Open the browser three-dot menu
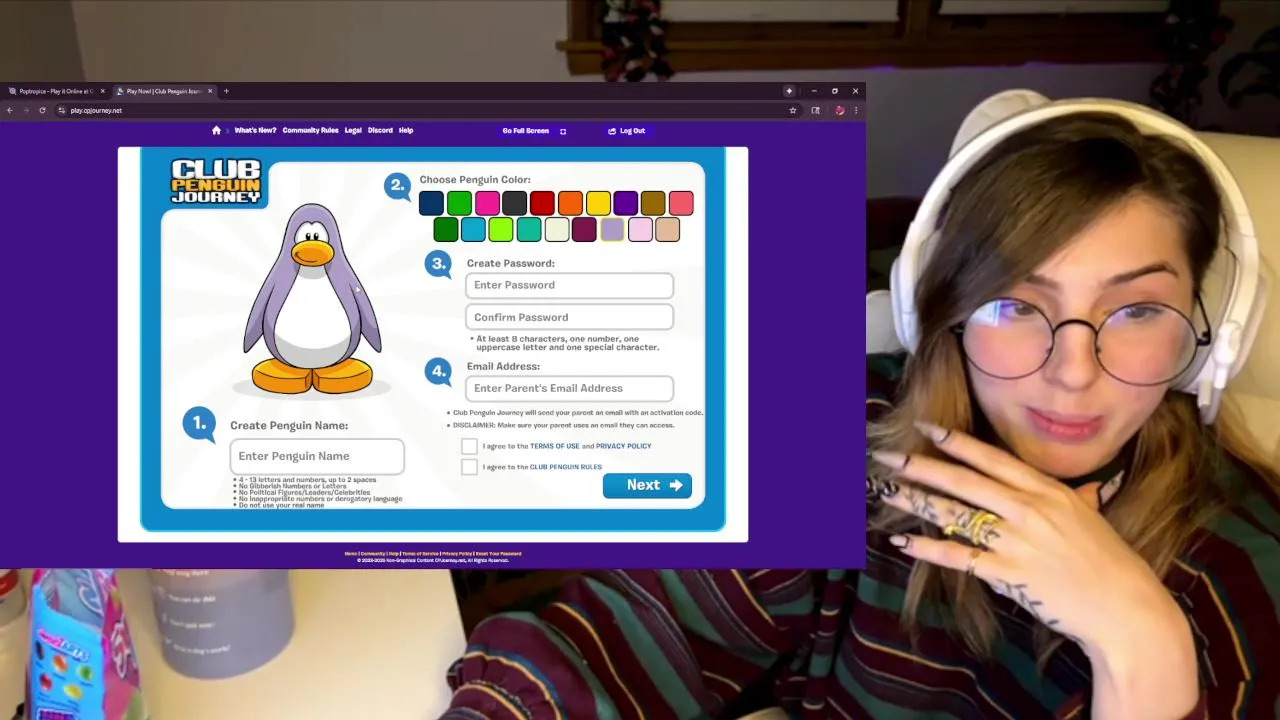 coord(856,110)
